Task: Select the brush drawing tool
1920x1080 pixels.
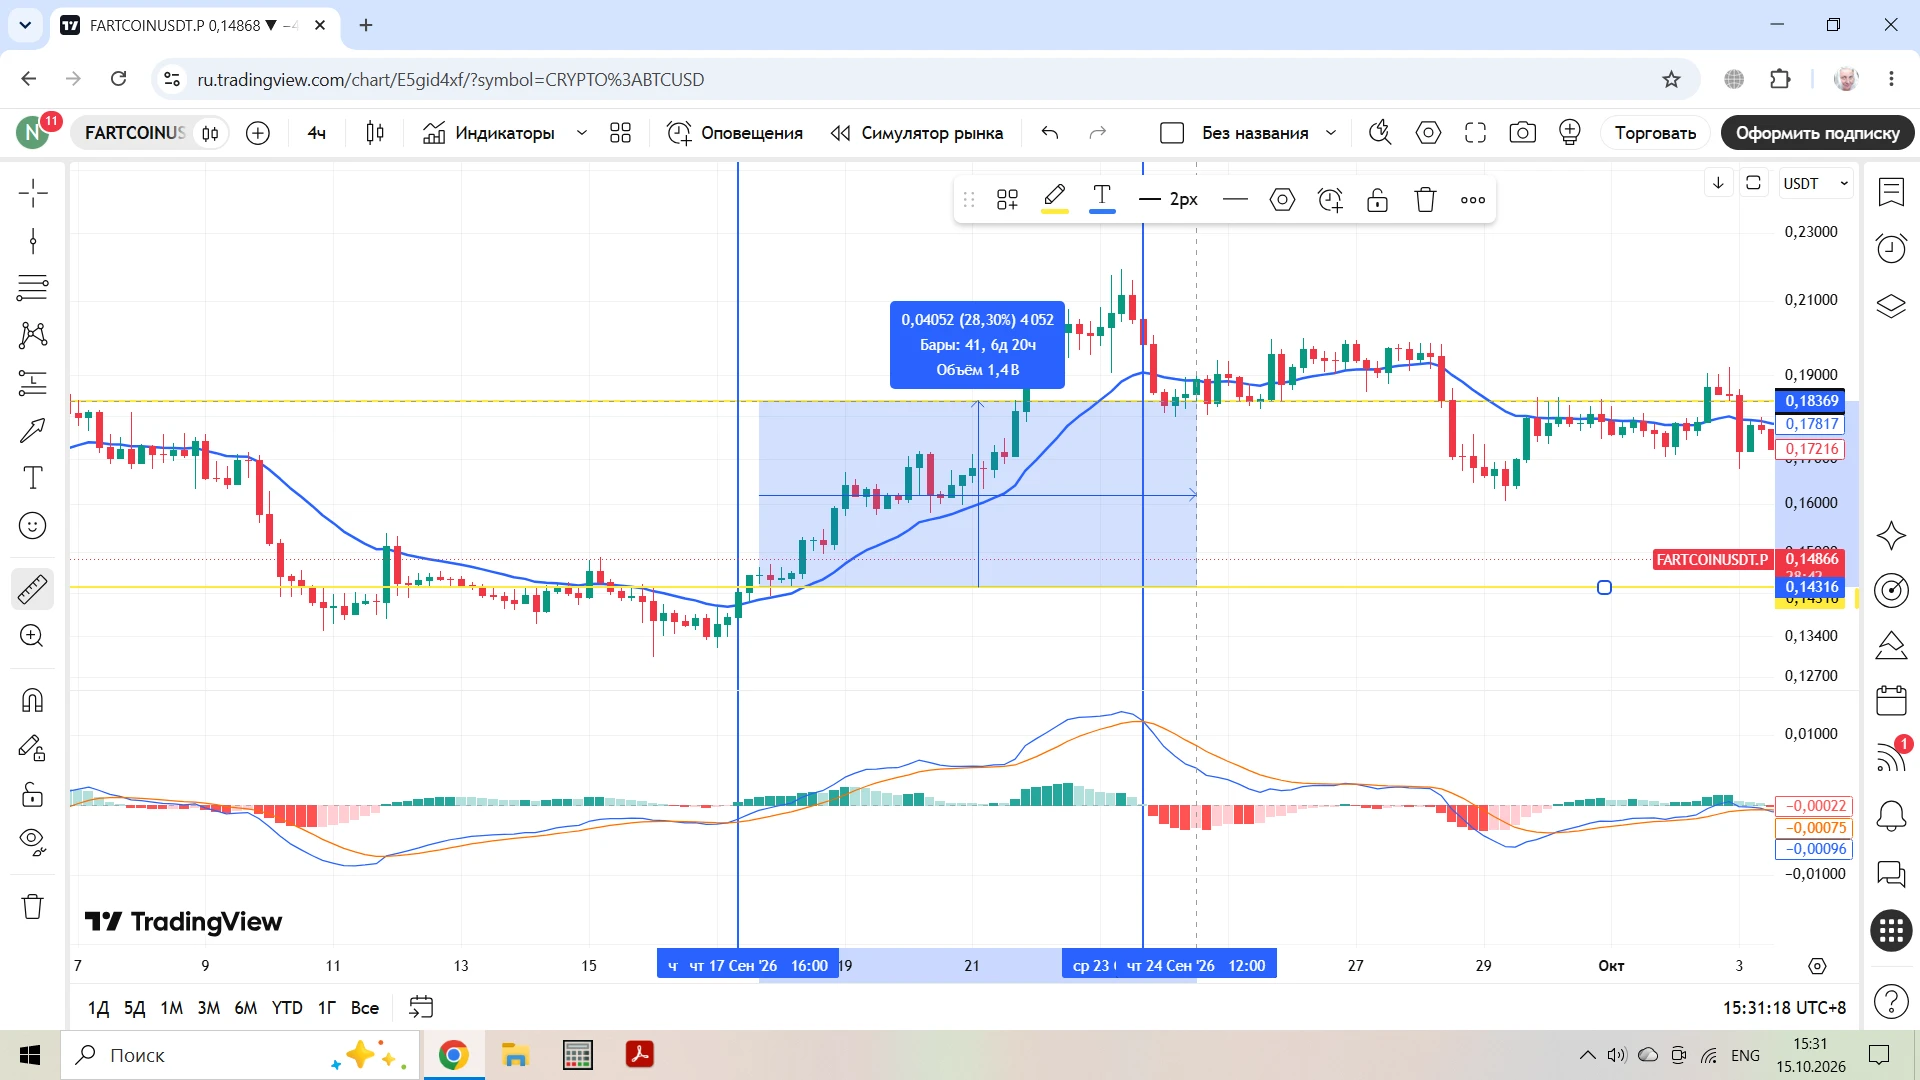Action: point(33,430)
